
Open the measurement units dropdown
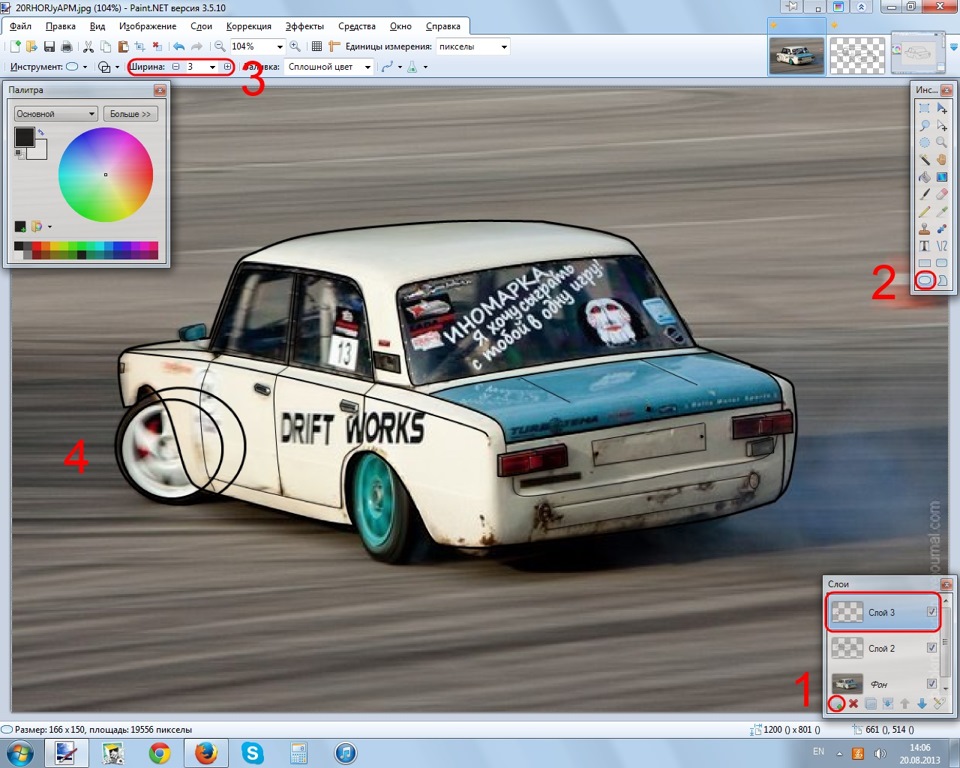coord(504,47)
